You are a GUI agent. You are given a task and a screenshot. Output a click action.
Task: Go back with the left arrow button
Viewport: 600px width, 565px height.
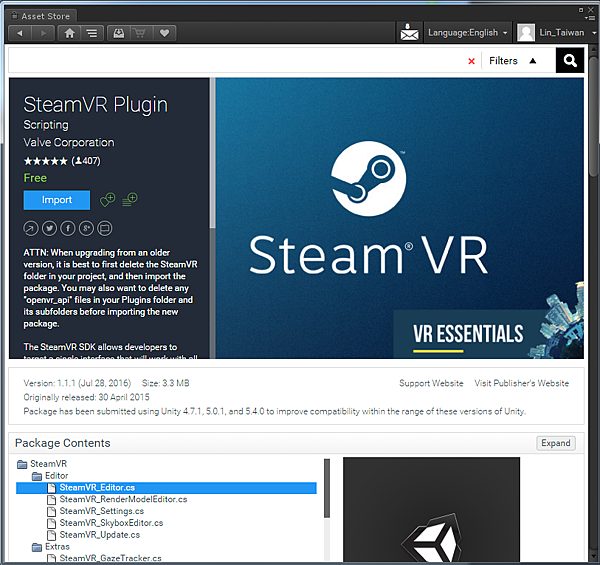[20, 33]
